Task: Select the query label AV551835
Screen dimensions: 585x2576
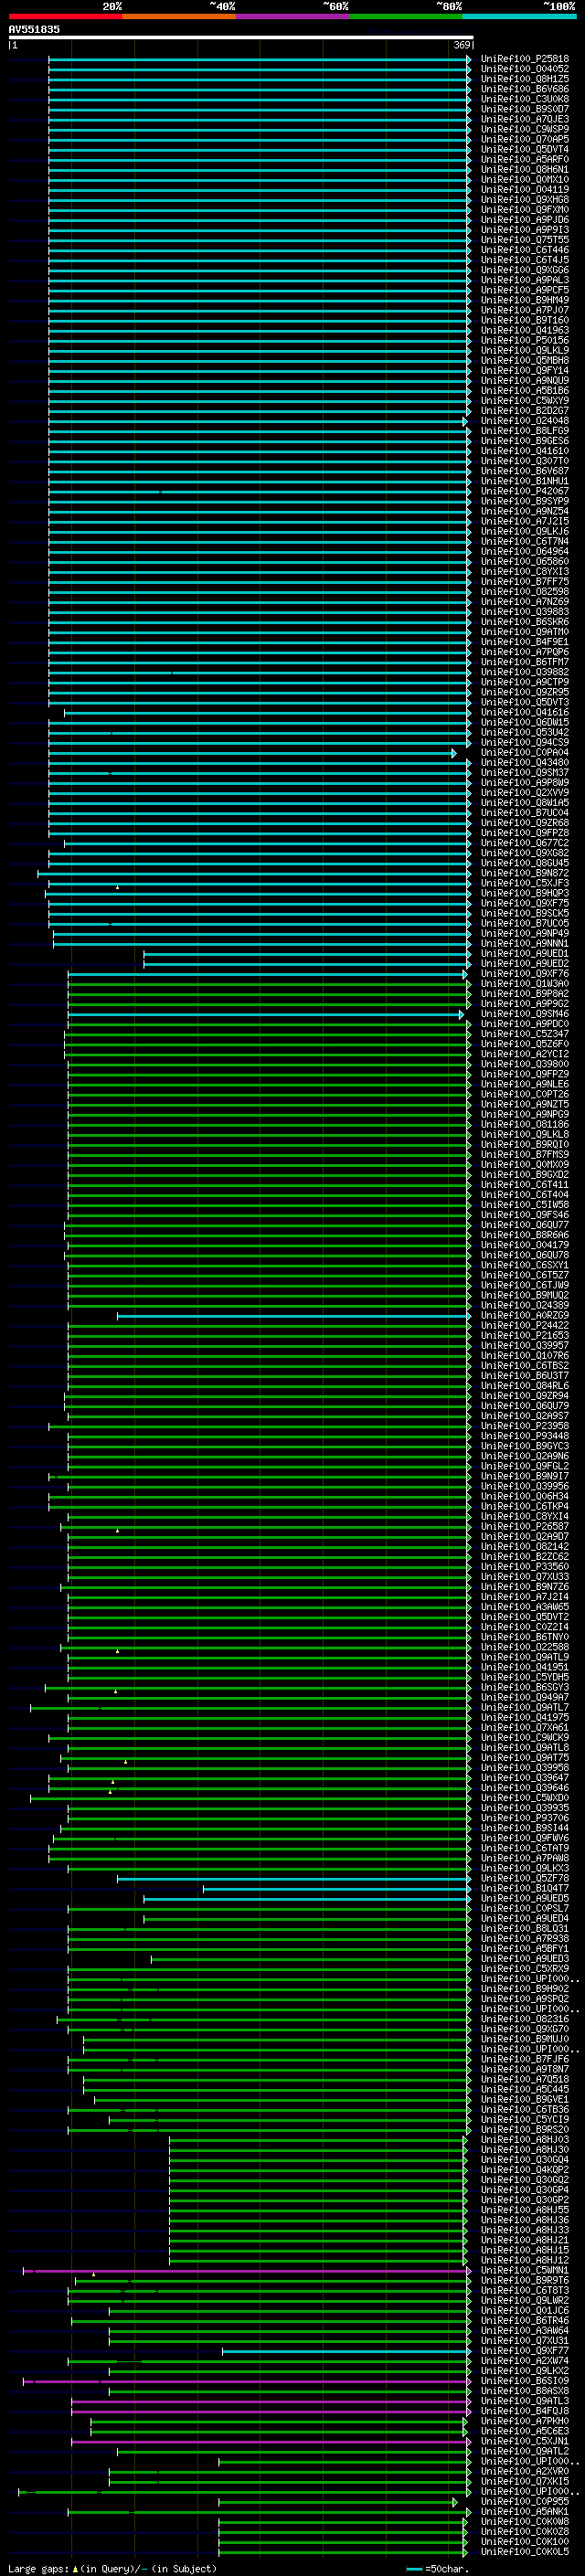Action: pos(34,29)
